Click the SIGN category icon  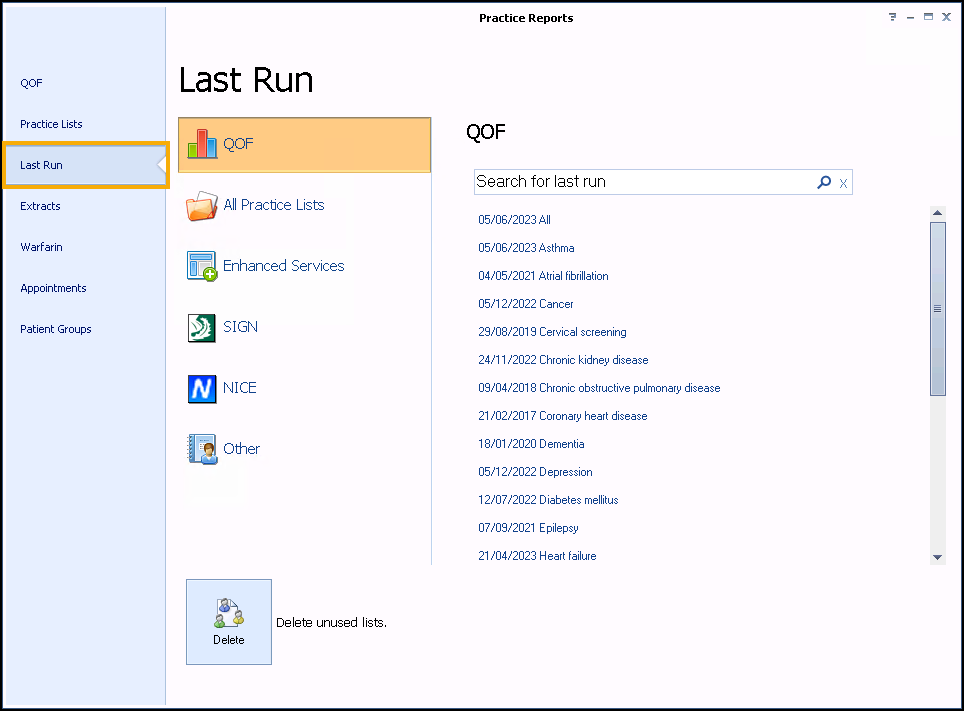click(x=202, y=328)
